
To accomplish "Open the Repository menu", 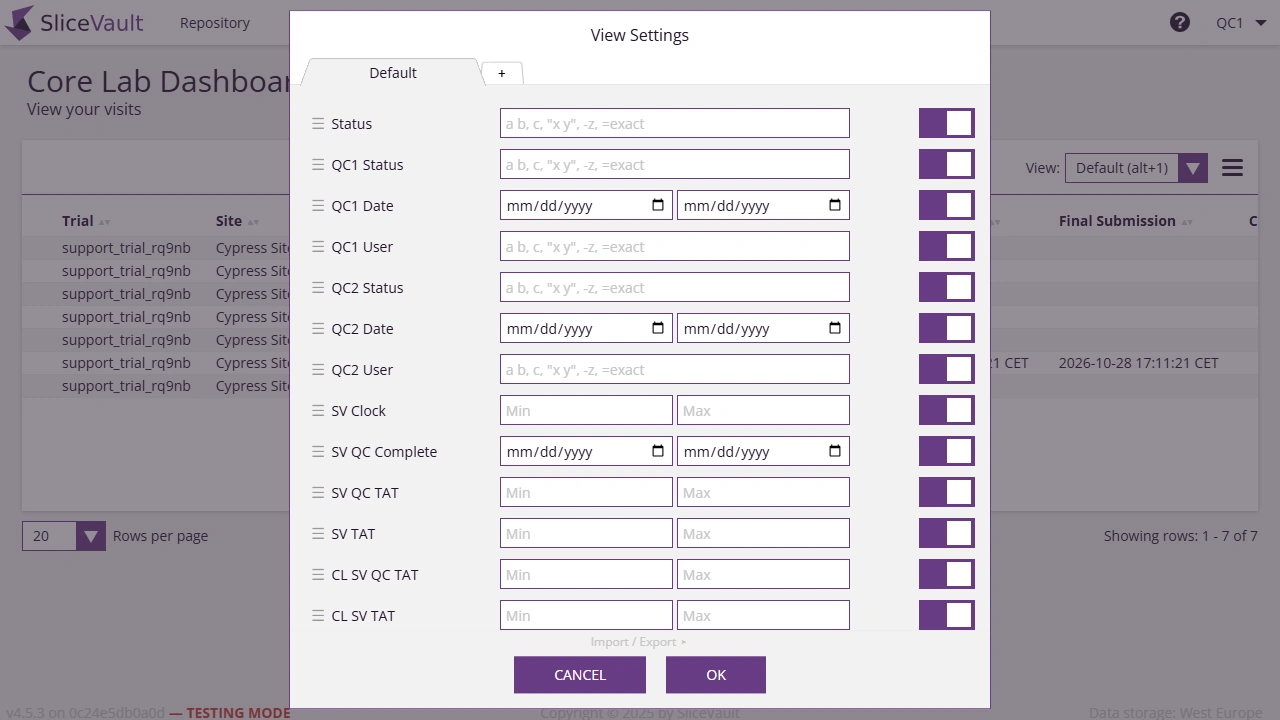I will [215, 23].
